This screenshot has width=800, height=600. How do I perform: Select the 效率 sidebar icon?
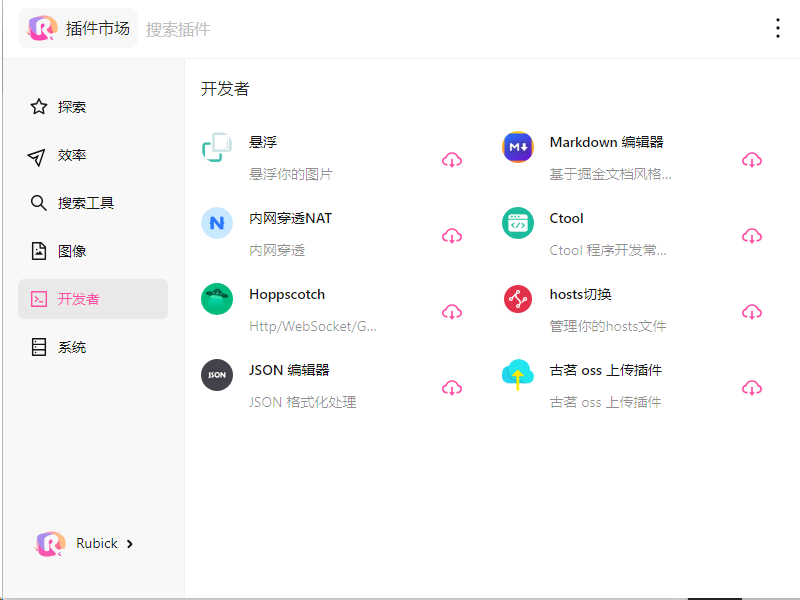point(38,155)
